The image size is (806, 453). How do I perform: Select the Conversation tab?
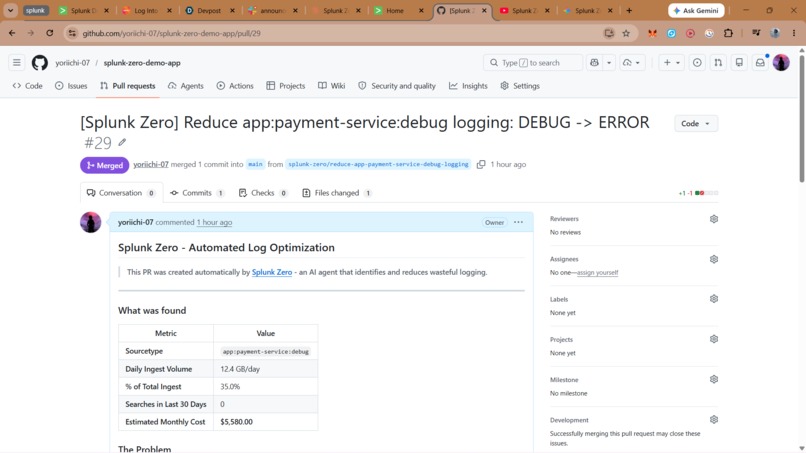pos(121,193)
